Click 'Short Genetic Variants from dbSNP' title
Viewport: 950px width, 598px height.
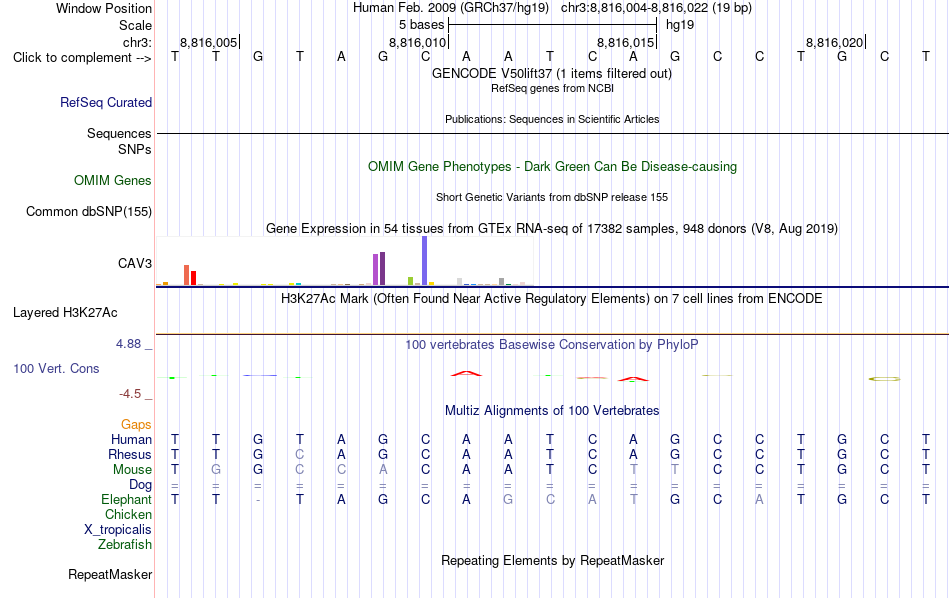[x=552, y=198]
